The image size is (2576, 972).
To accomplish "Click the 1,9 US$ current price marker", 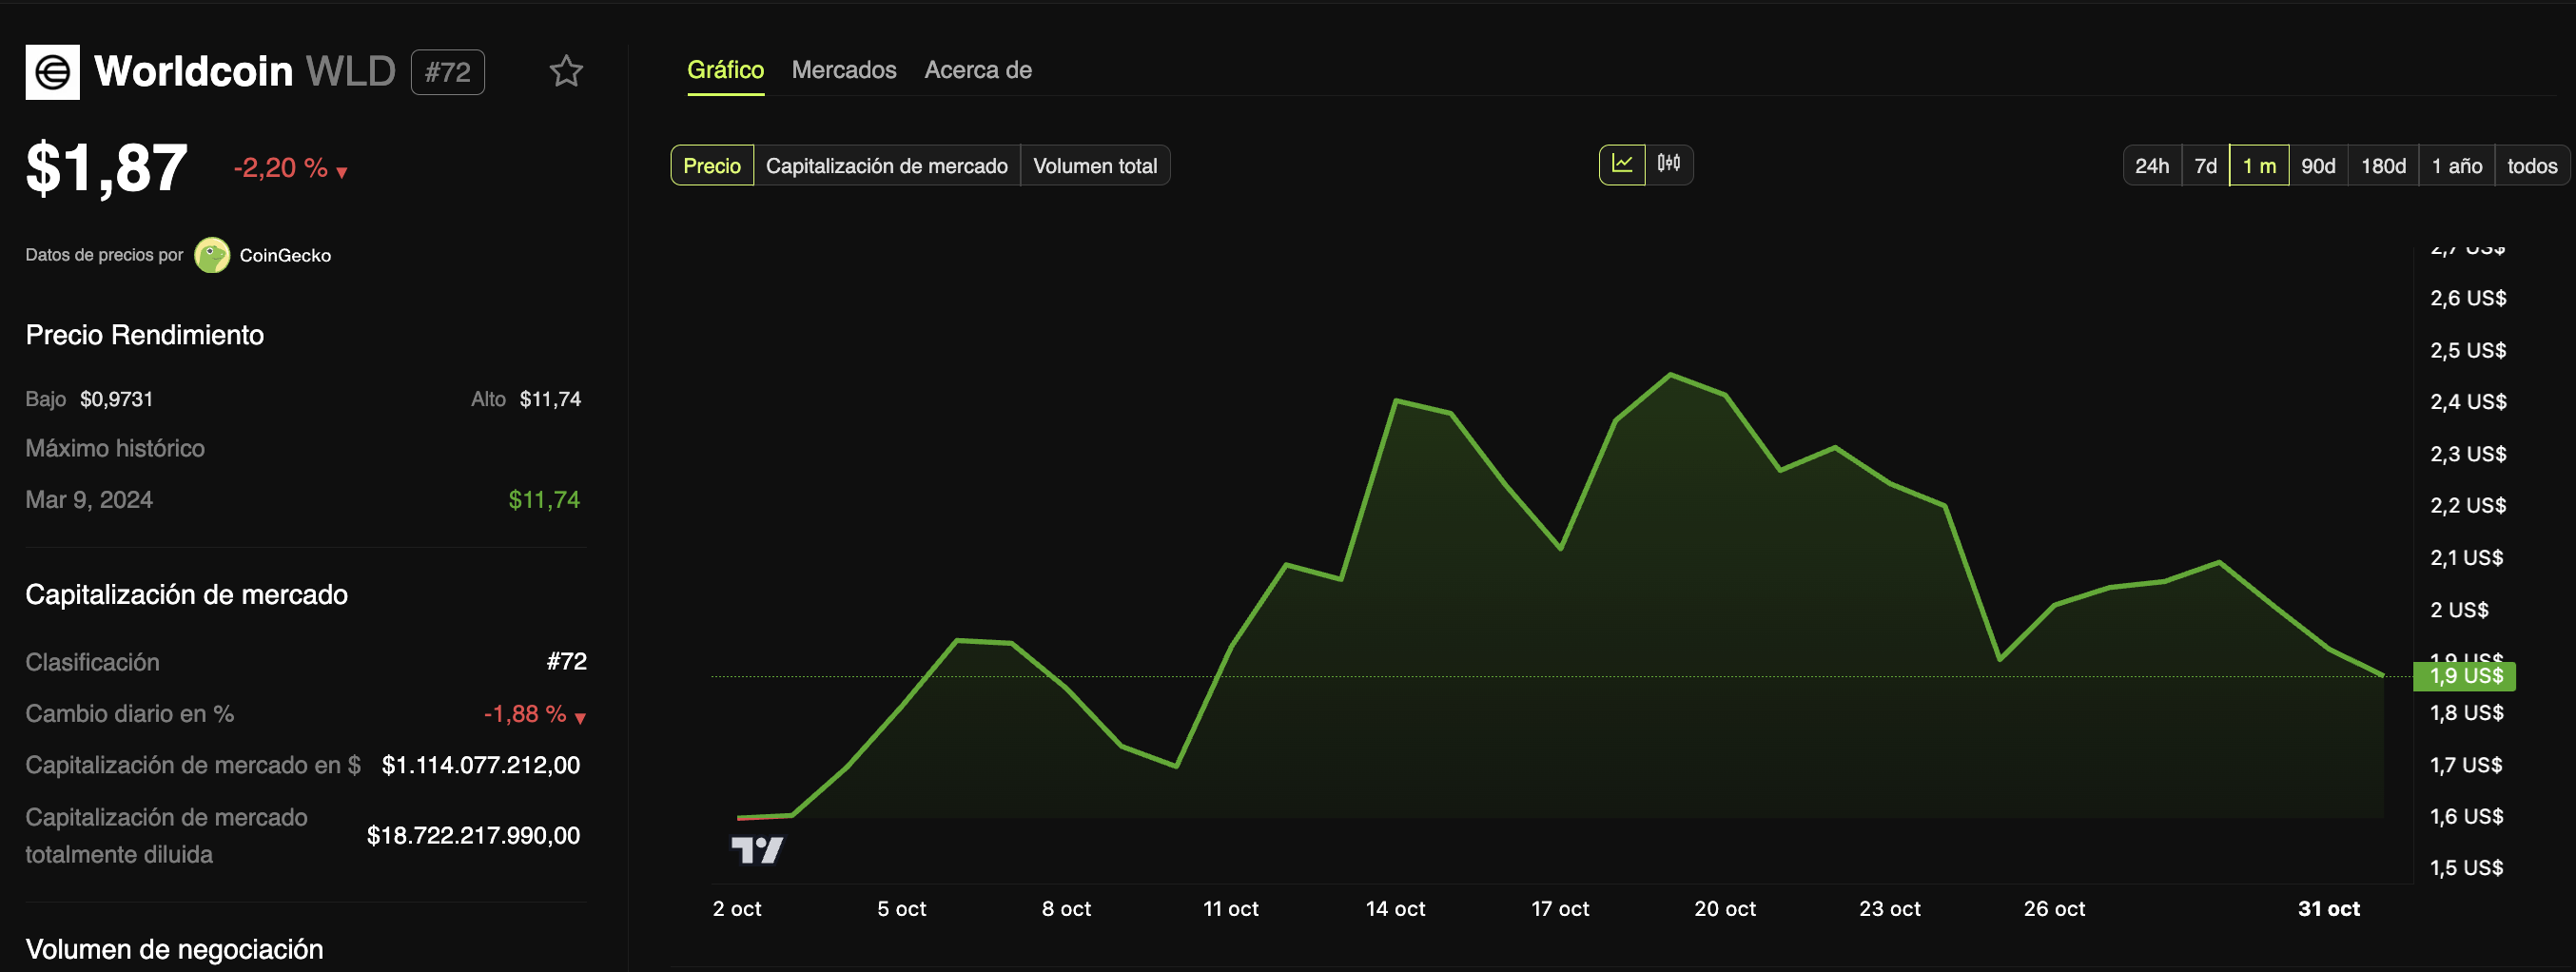I will point(2465,676).
